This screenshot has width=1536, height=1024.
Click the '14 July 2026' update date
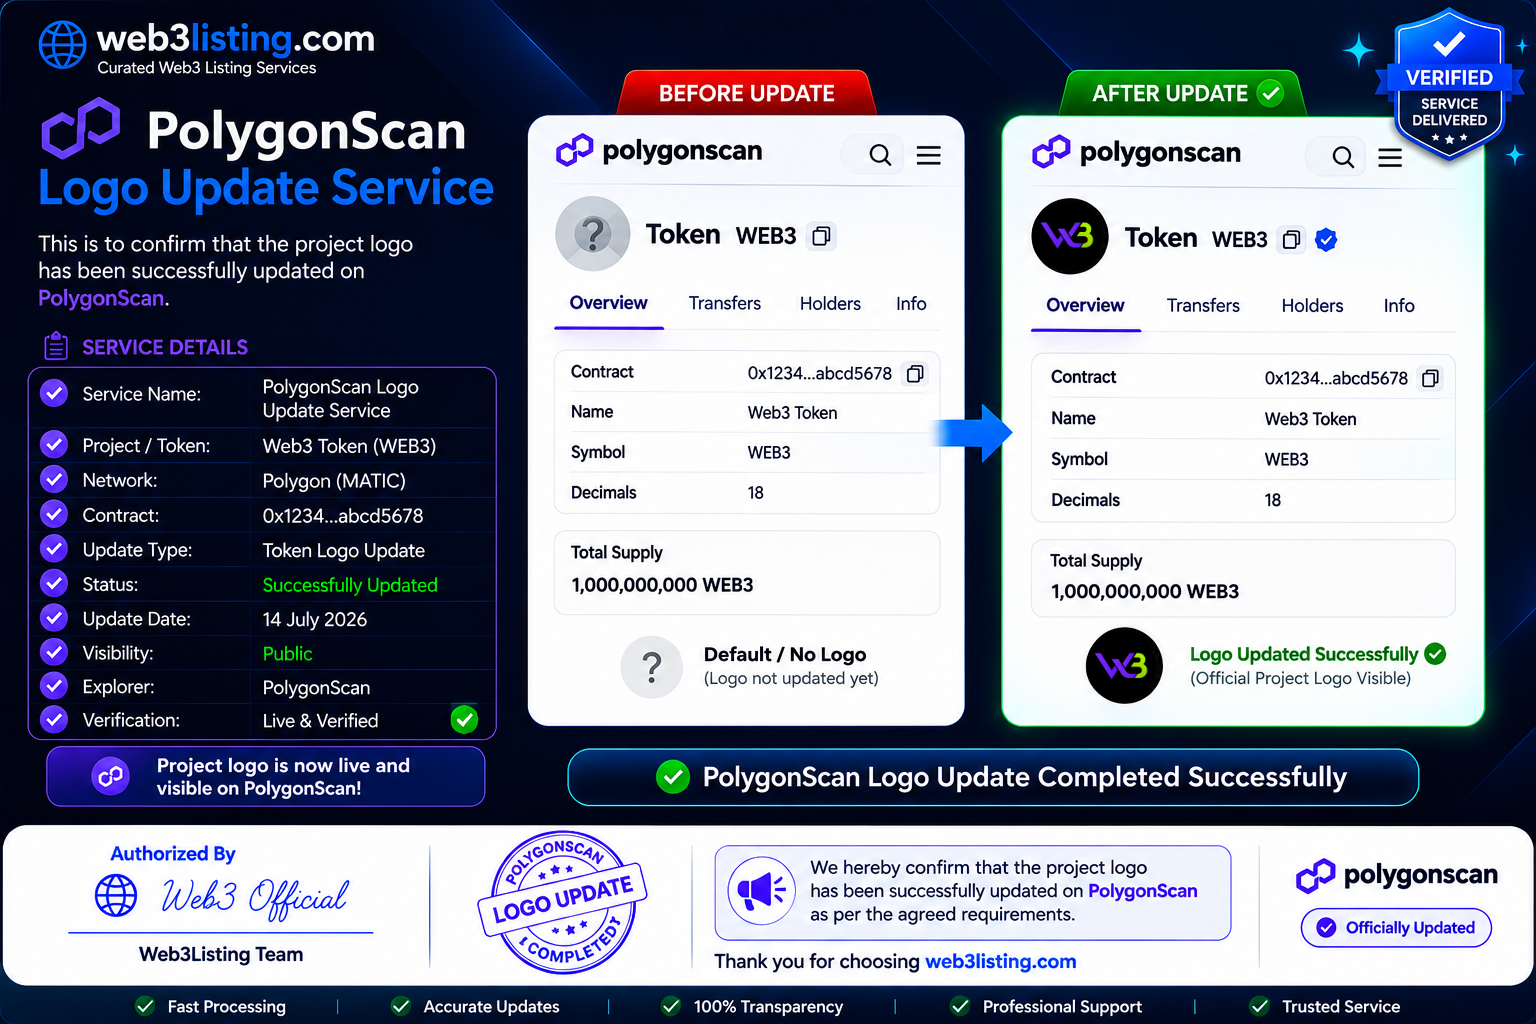(315, 619)
